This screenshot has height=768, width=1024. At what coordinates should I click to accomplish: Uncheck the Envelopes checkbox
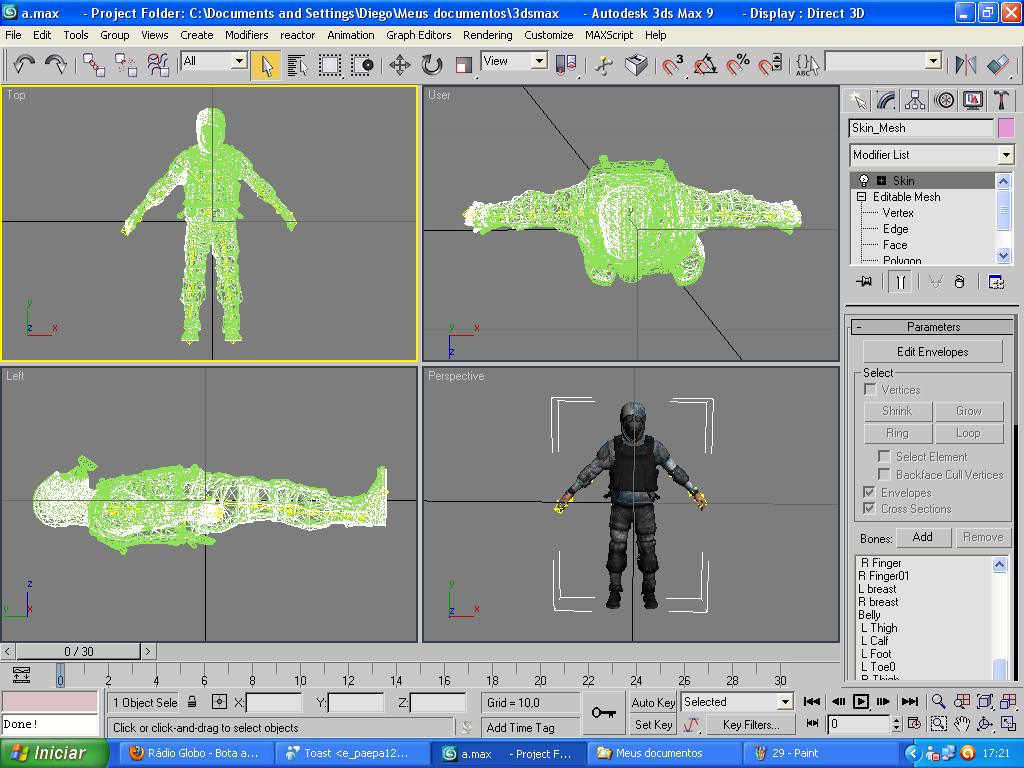870,493
